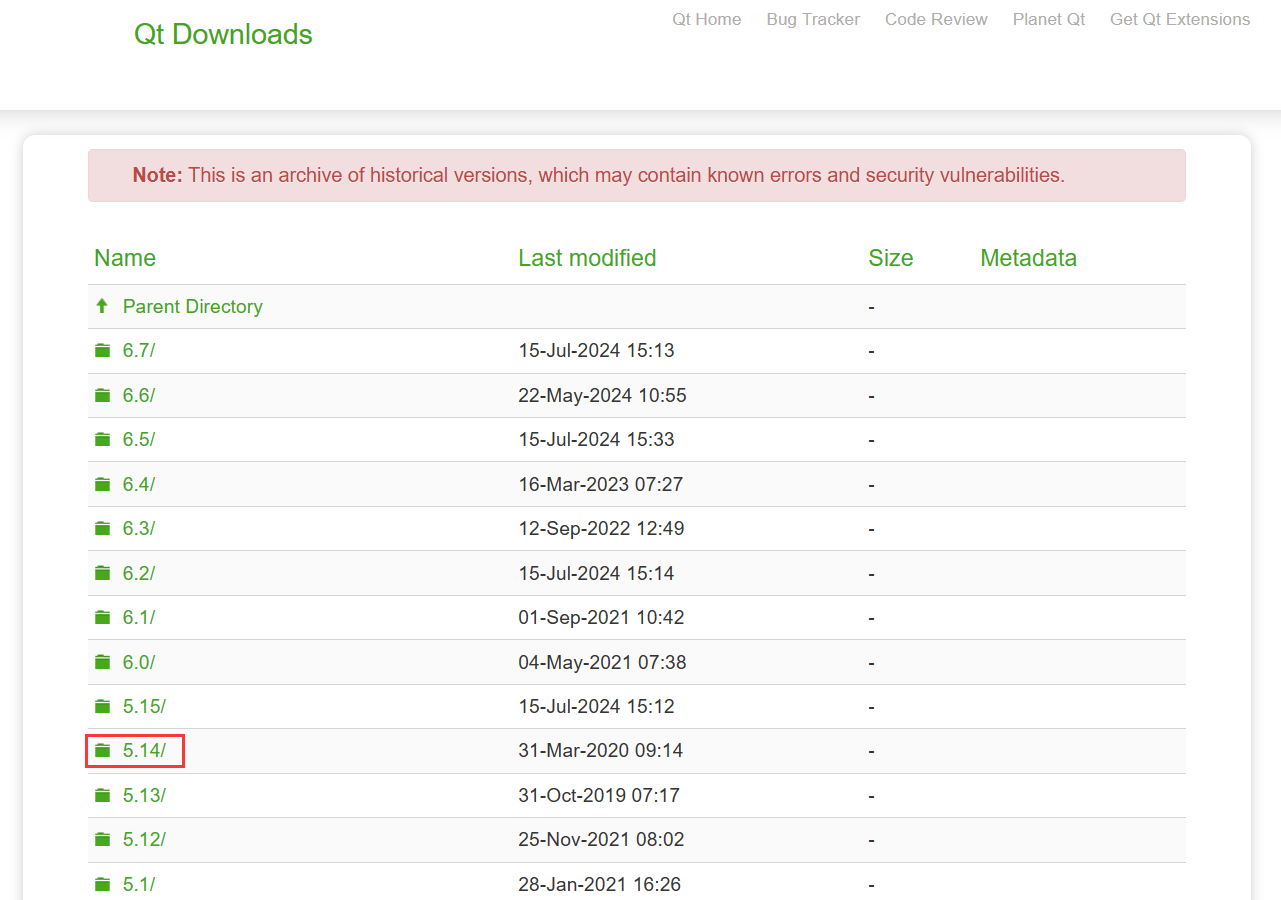
Task: Click the date 31-Oct-2019 07:17
Action: click(x=598, y=795)
